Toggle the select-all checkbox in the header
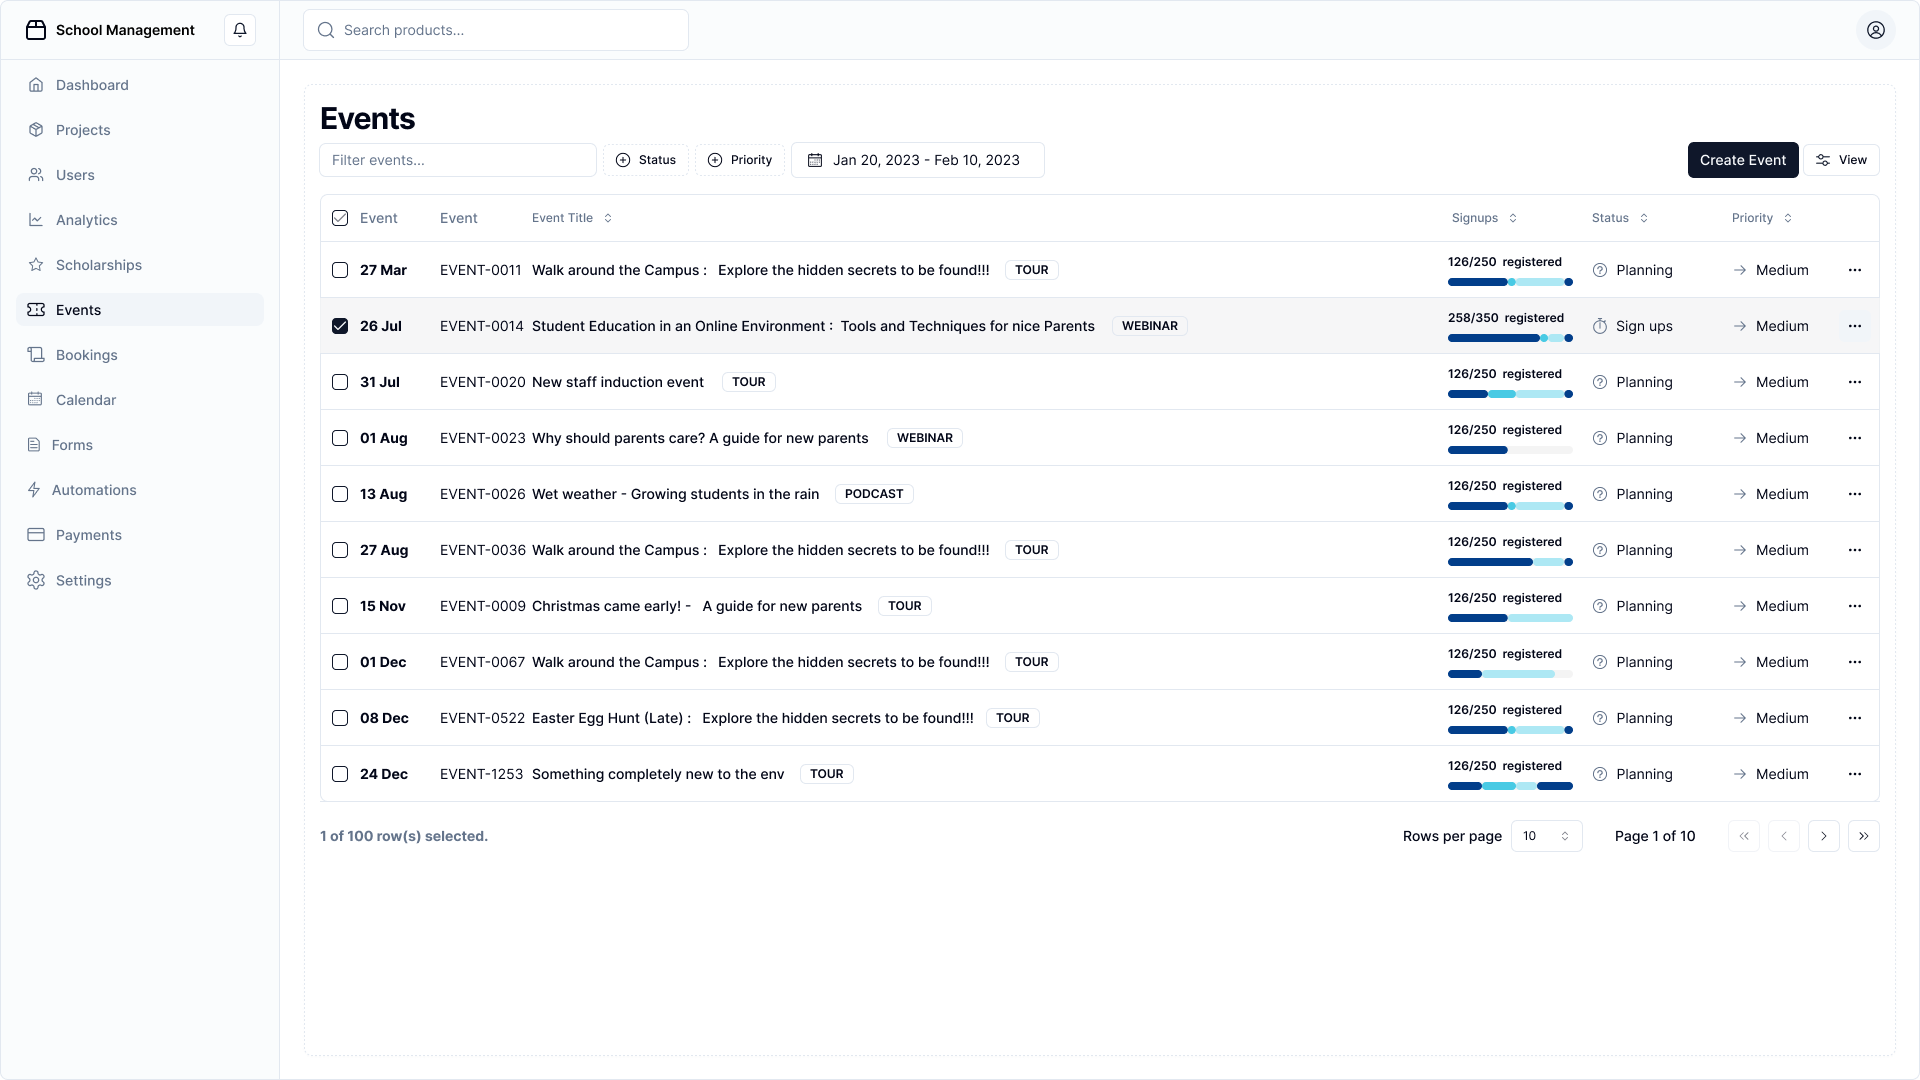This screenshot has width=1920, height=1080. tap(340, 217)
